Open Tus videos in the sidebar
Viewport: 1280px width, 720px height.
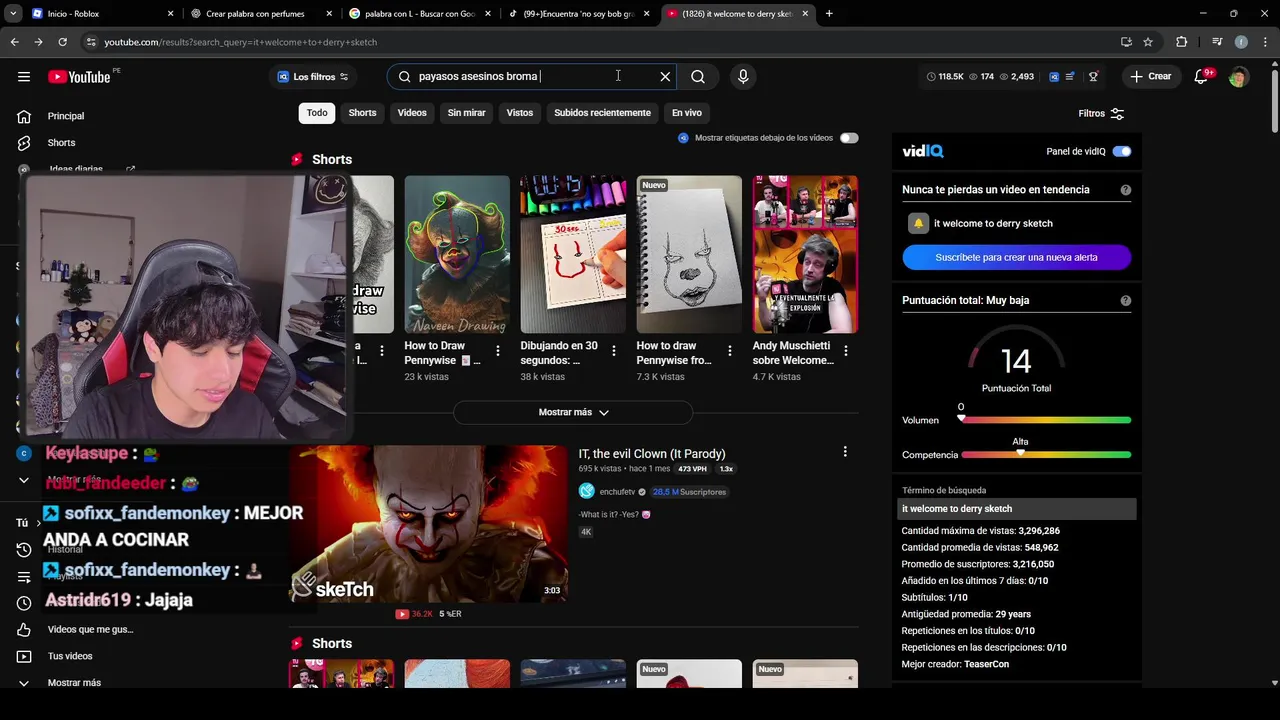[70, 656]
